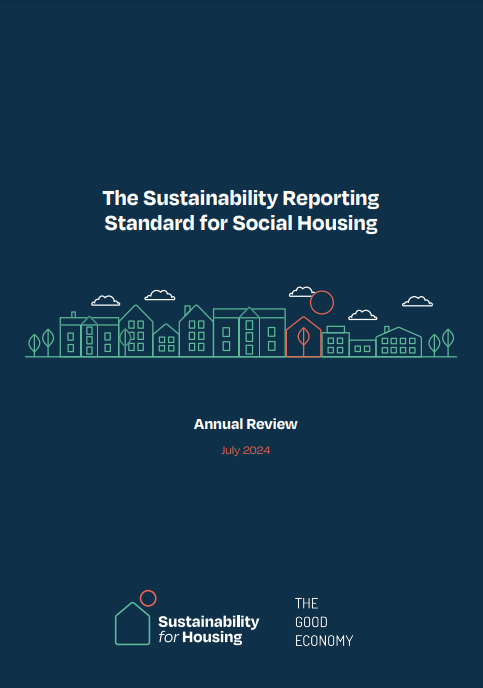Click the pair of green trees at far left

[x=41, y=343]
